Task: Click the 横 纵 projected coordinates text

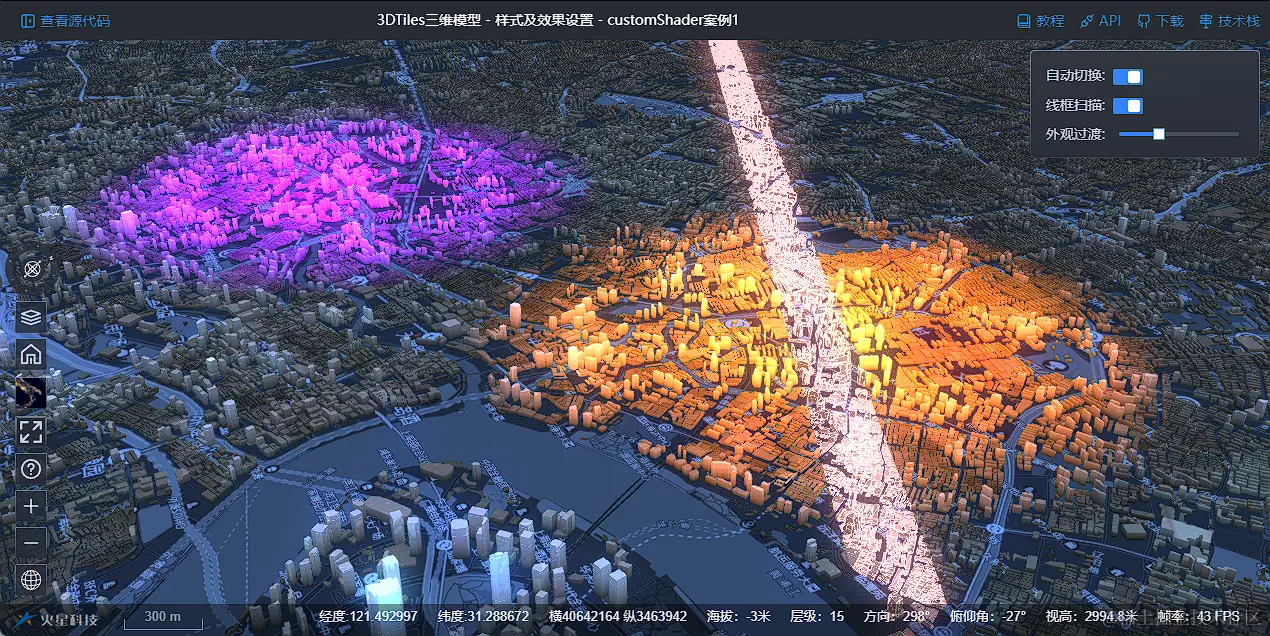Action: tap(618, 616)
